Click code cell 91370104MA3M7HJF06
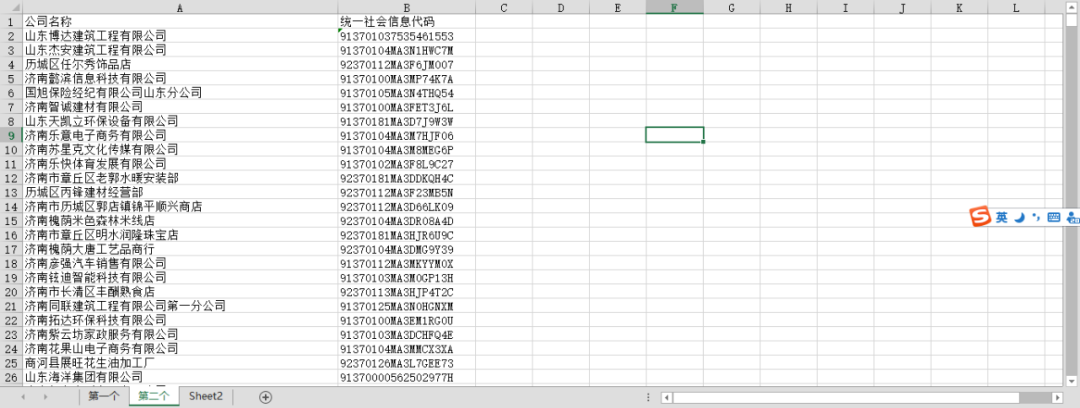The height and width of the screenshot is (408, 1080). (406, 135)
